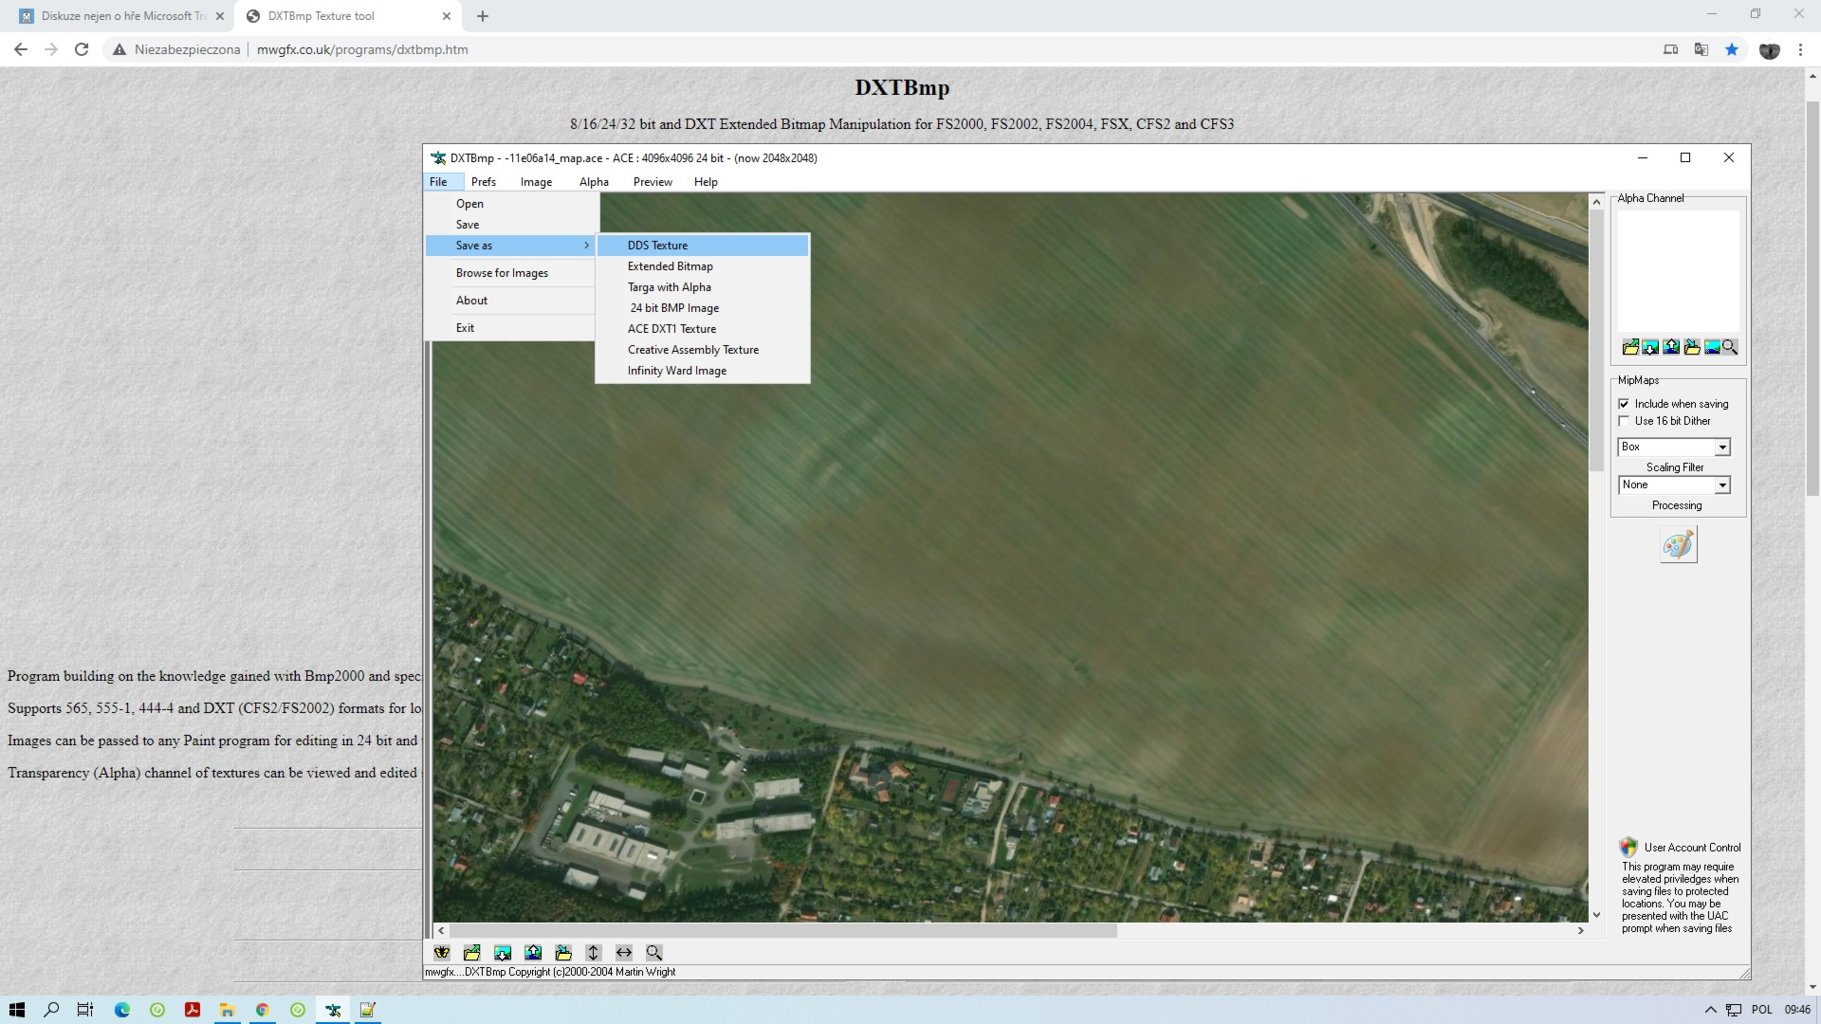
Task: Open a new browser tab
Action: point(483,16)
